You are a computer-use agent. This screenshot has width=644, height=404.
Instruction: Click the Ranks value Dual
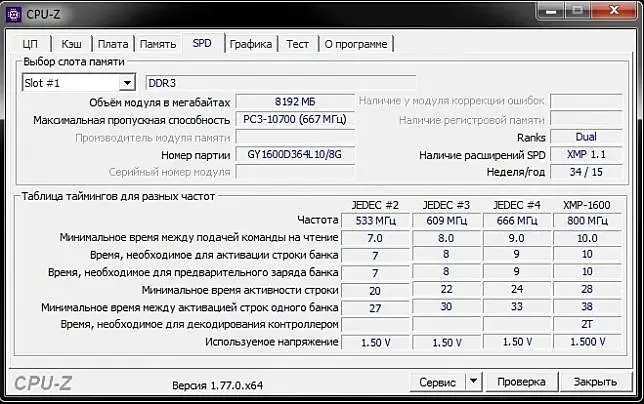[586, 137]
